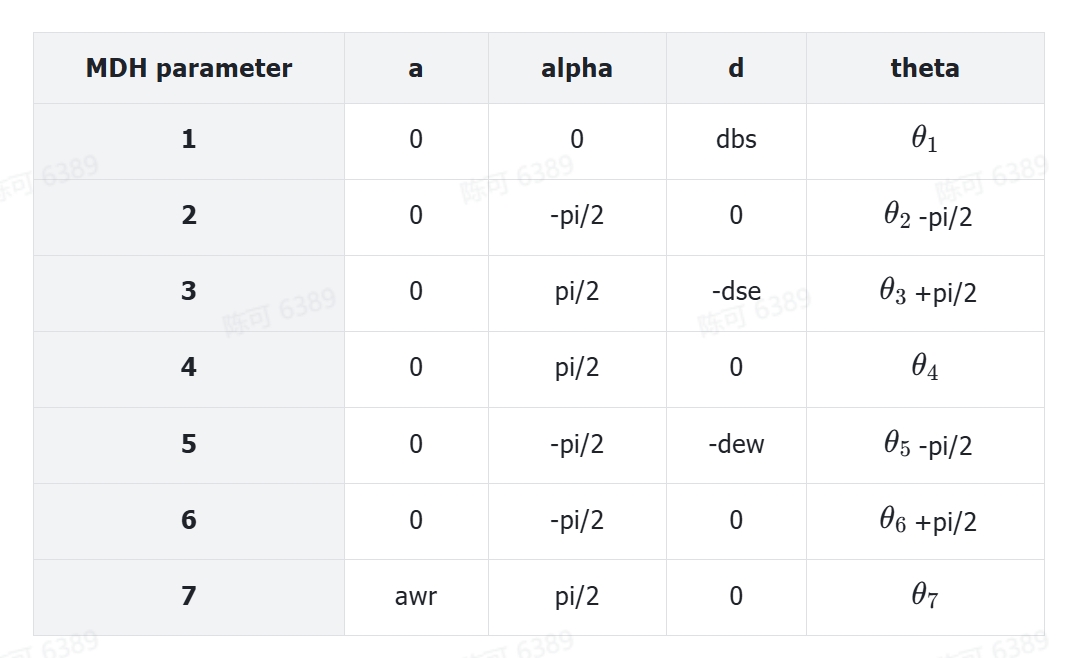Click the "dbs" cell in row 1
This screenshot has width=1072, height=658.
point(736,139)
